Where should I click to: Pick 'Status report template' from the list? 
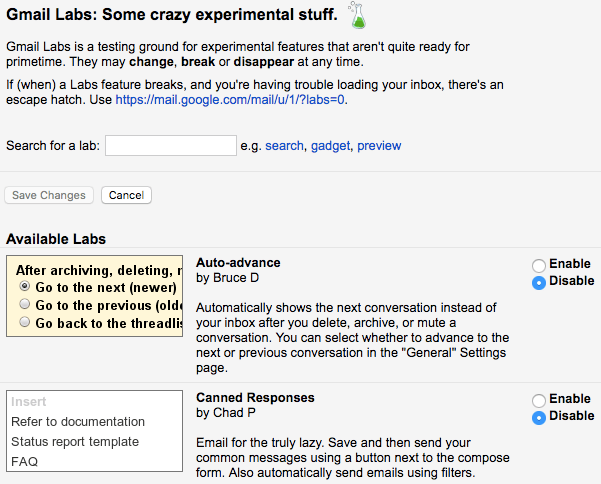(75, 442)
